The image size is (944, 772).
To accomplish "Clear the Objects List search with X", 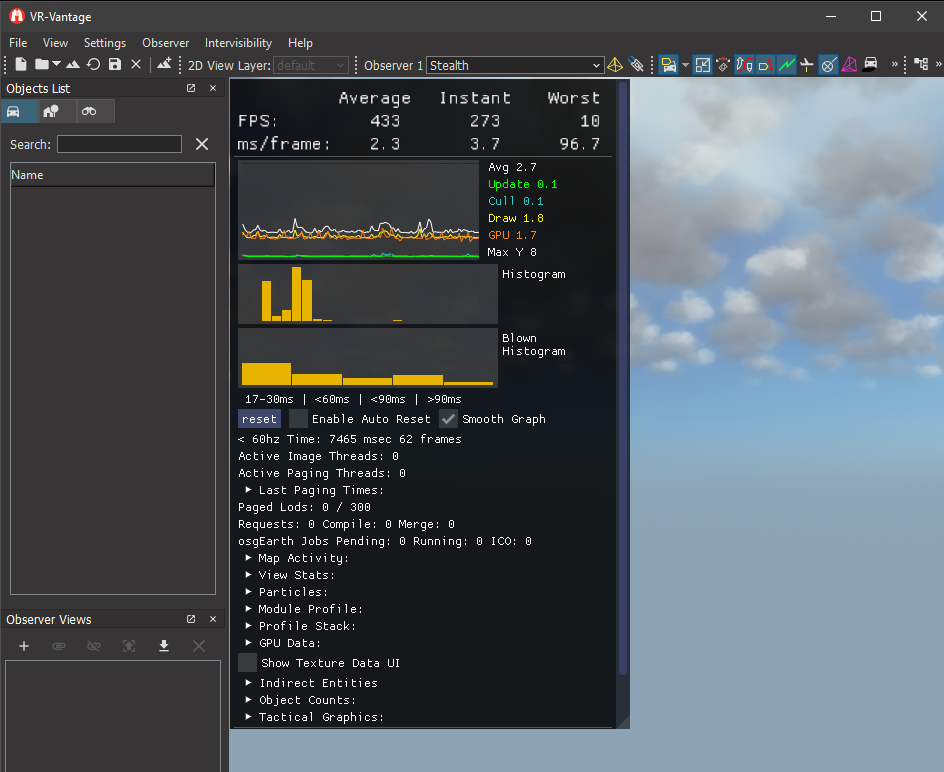I will (x=202, y=144).
